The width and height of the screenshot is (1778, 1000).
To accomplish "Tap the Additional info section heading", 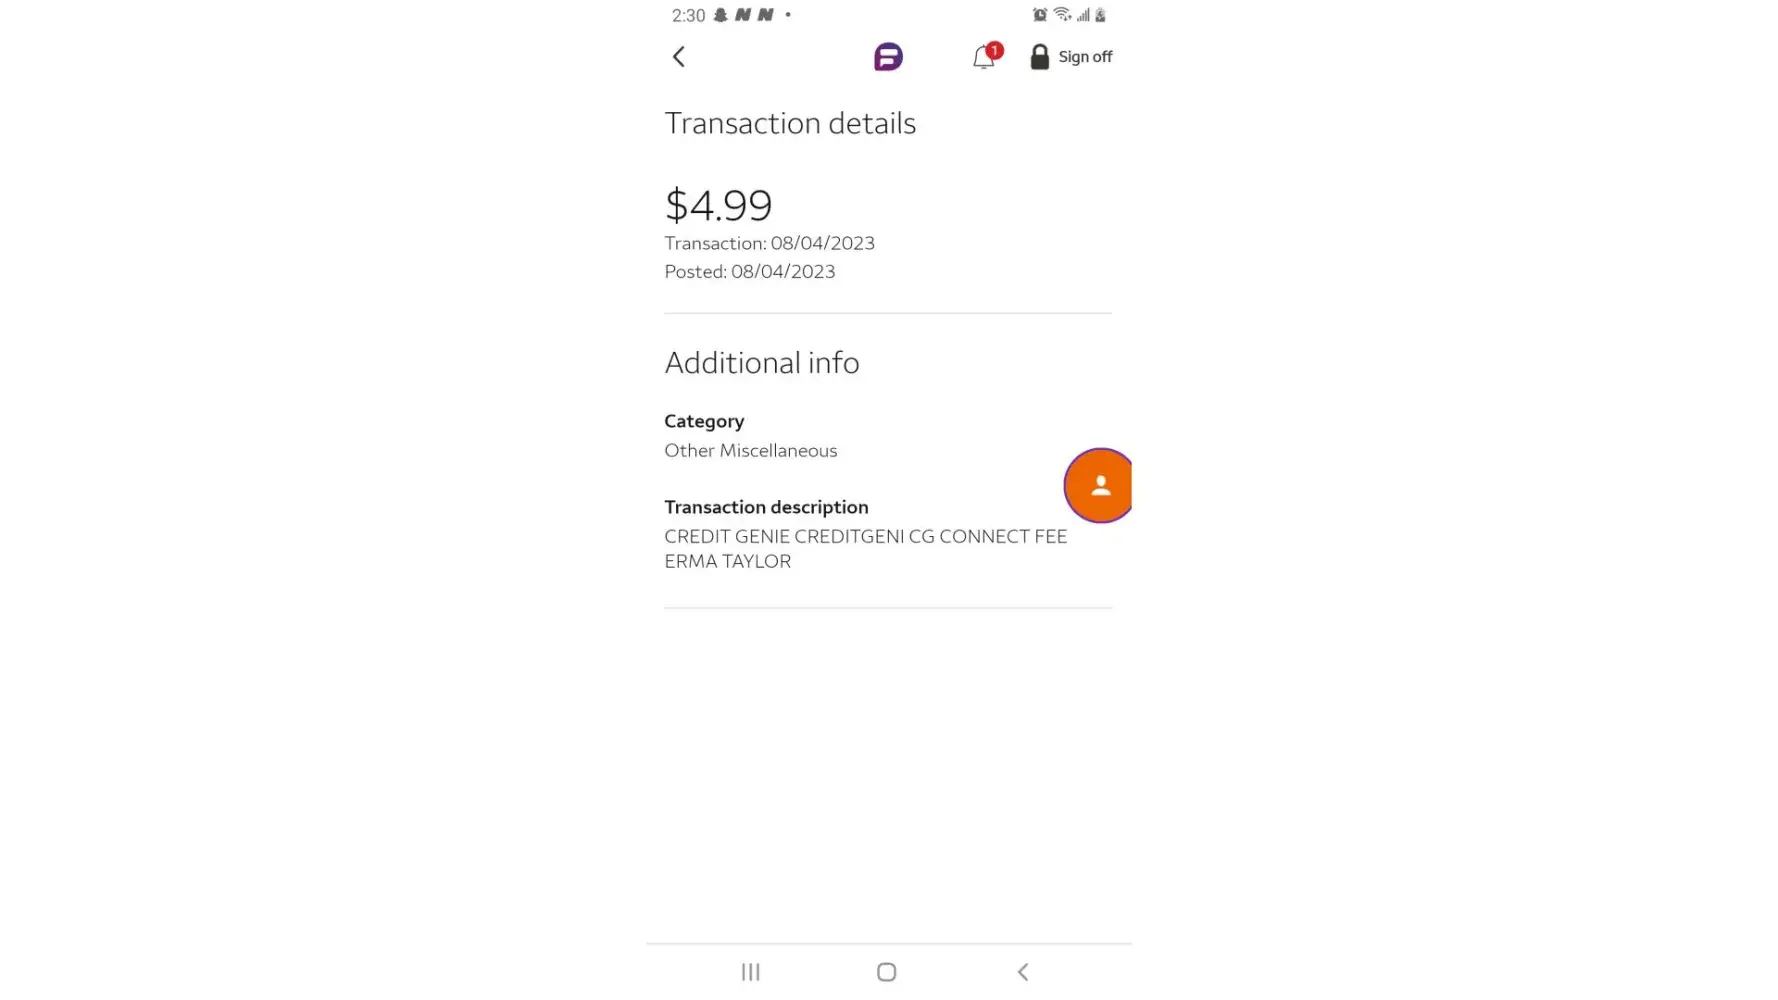I will click(761, 363).
